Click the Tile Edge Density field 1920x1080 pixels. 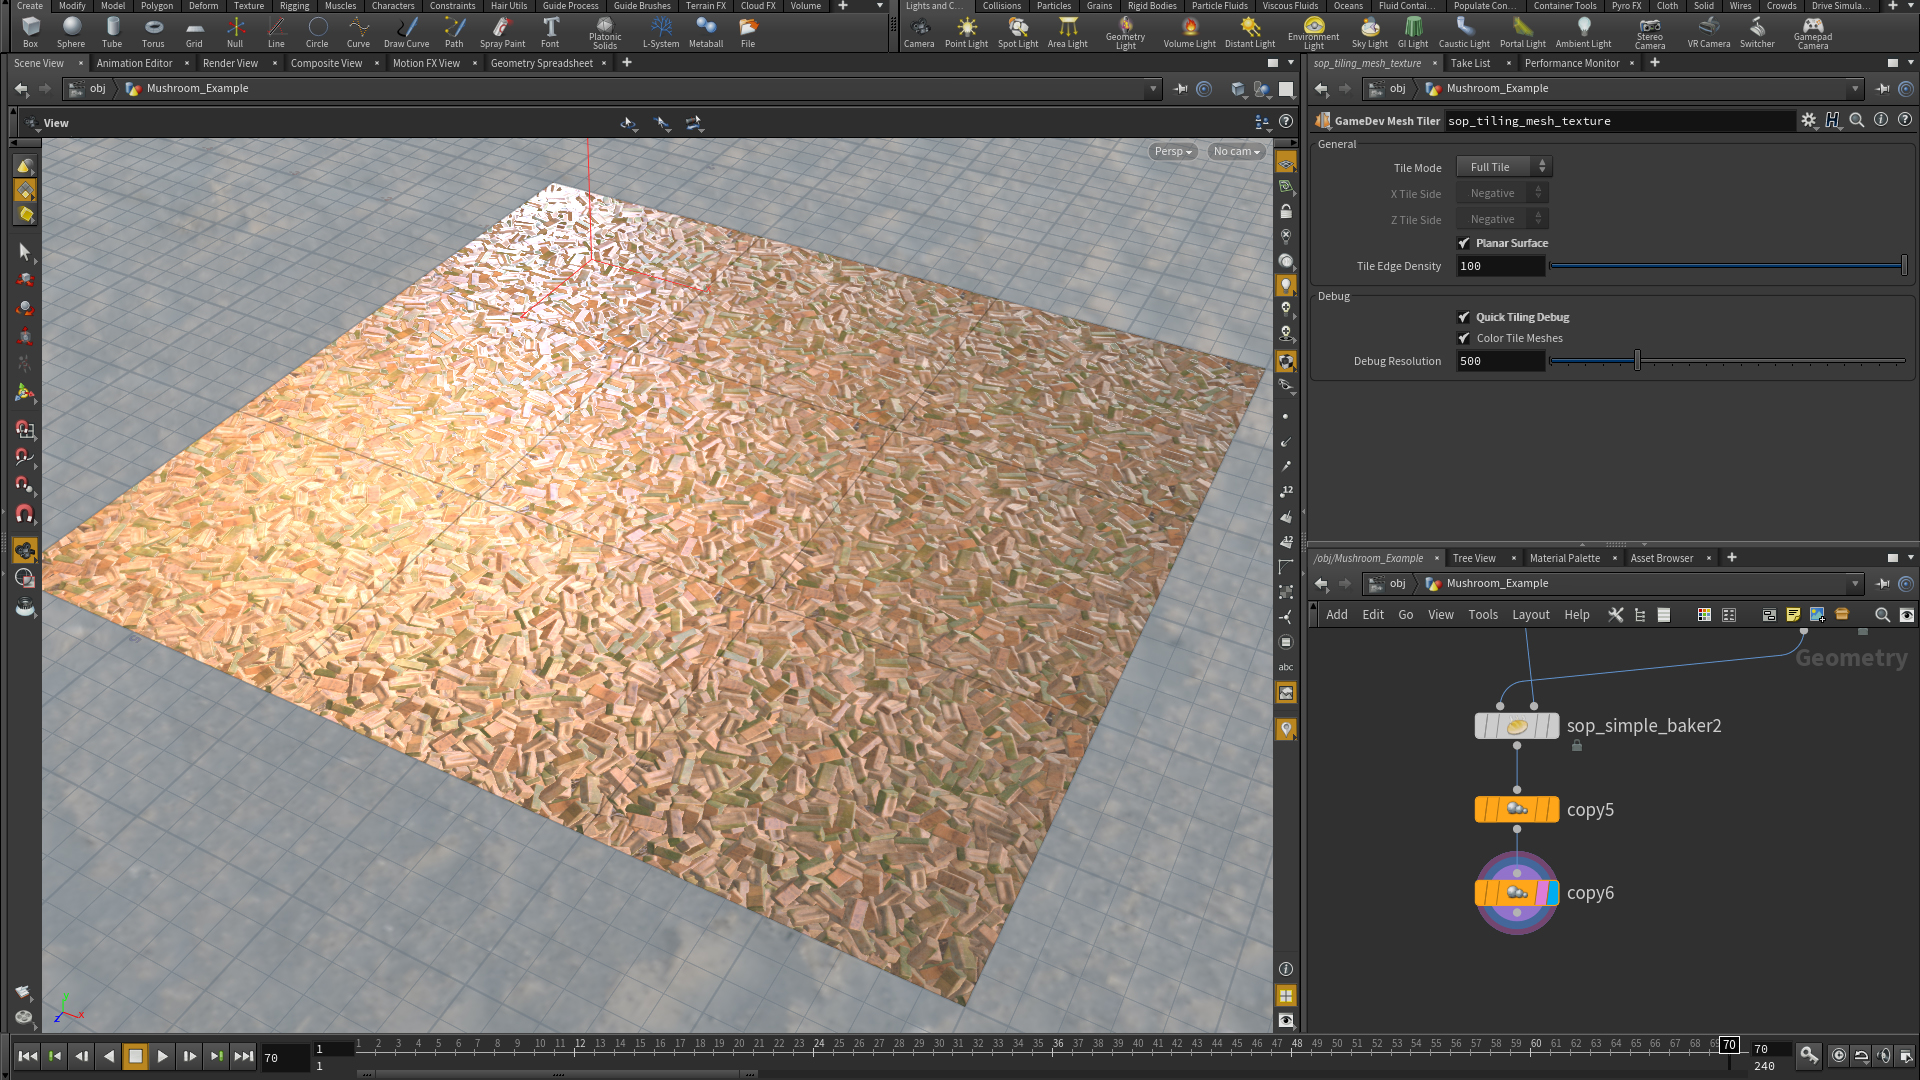coord(1500,266)
